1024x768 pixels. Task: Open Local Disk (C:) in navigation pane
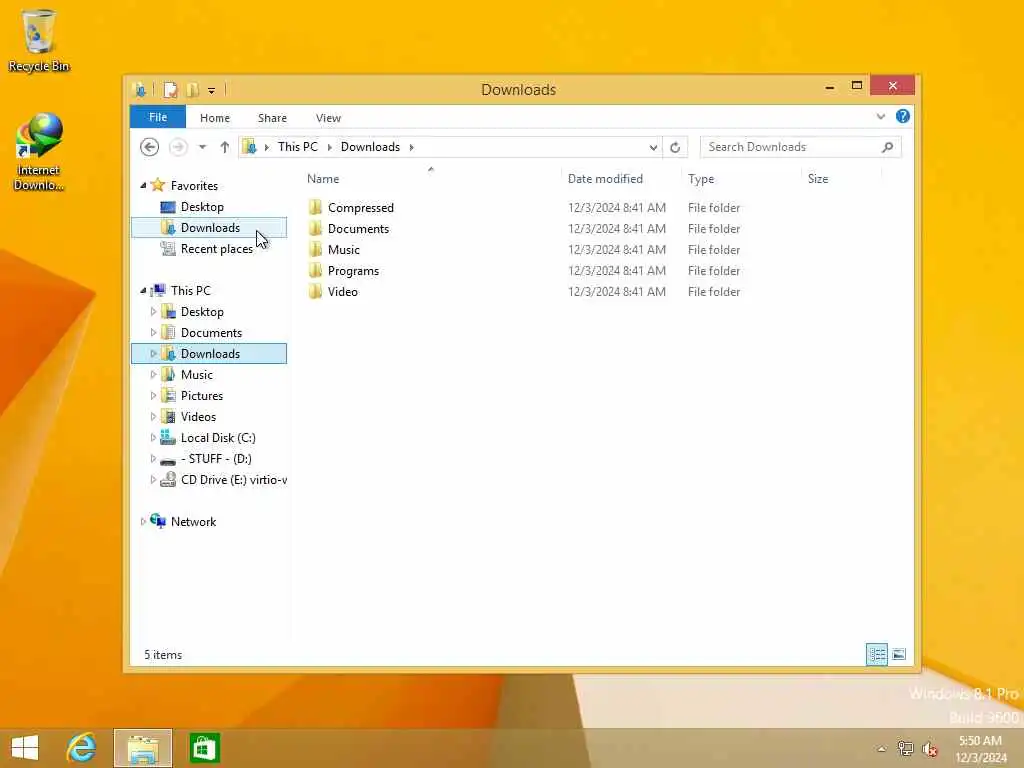point(217,438)
